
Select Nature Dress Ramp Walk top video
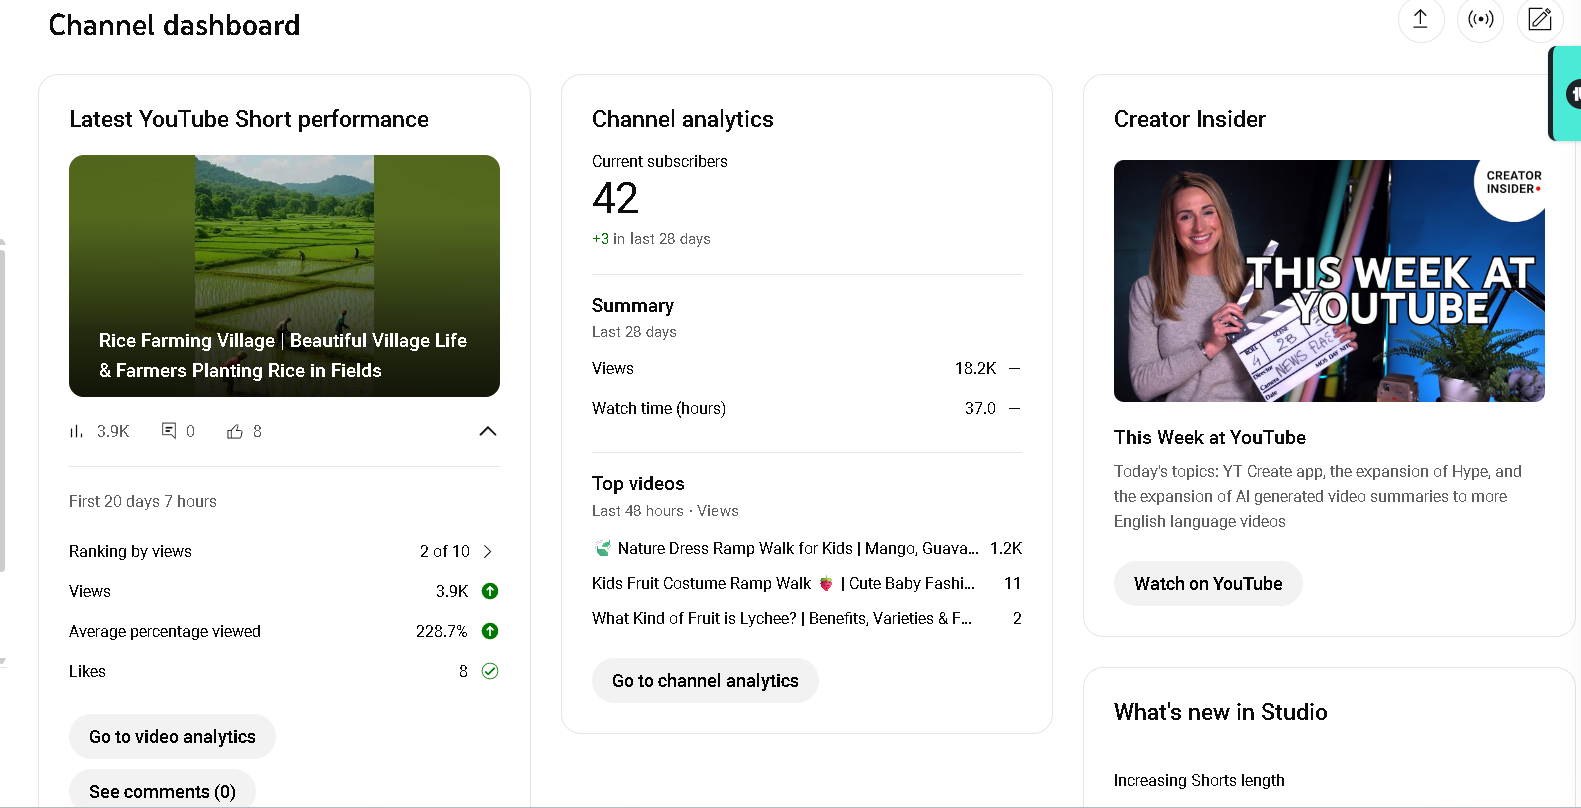797,548
